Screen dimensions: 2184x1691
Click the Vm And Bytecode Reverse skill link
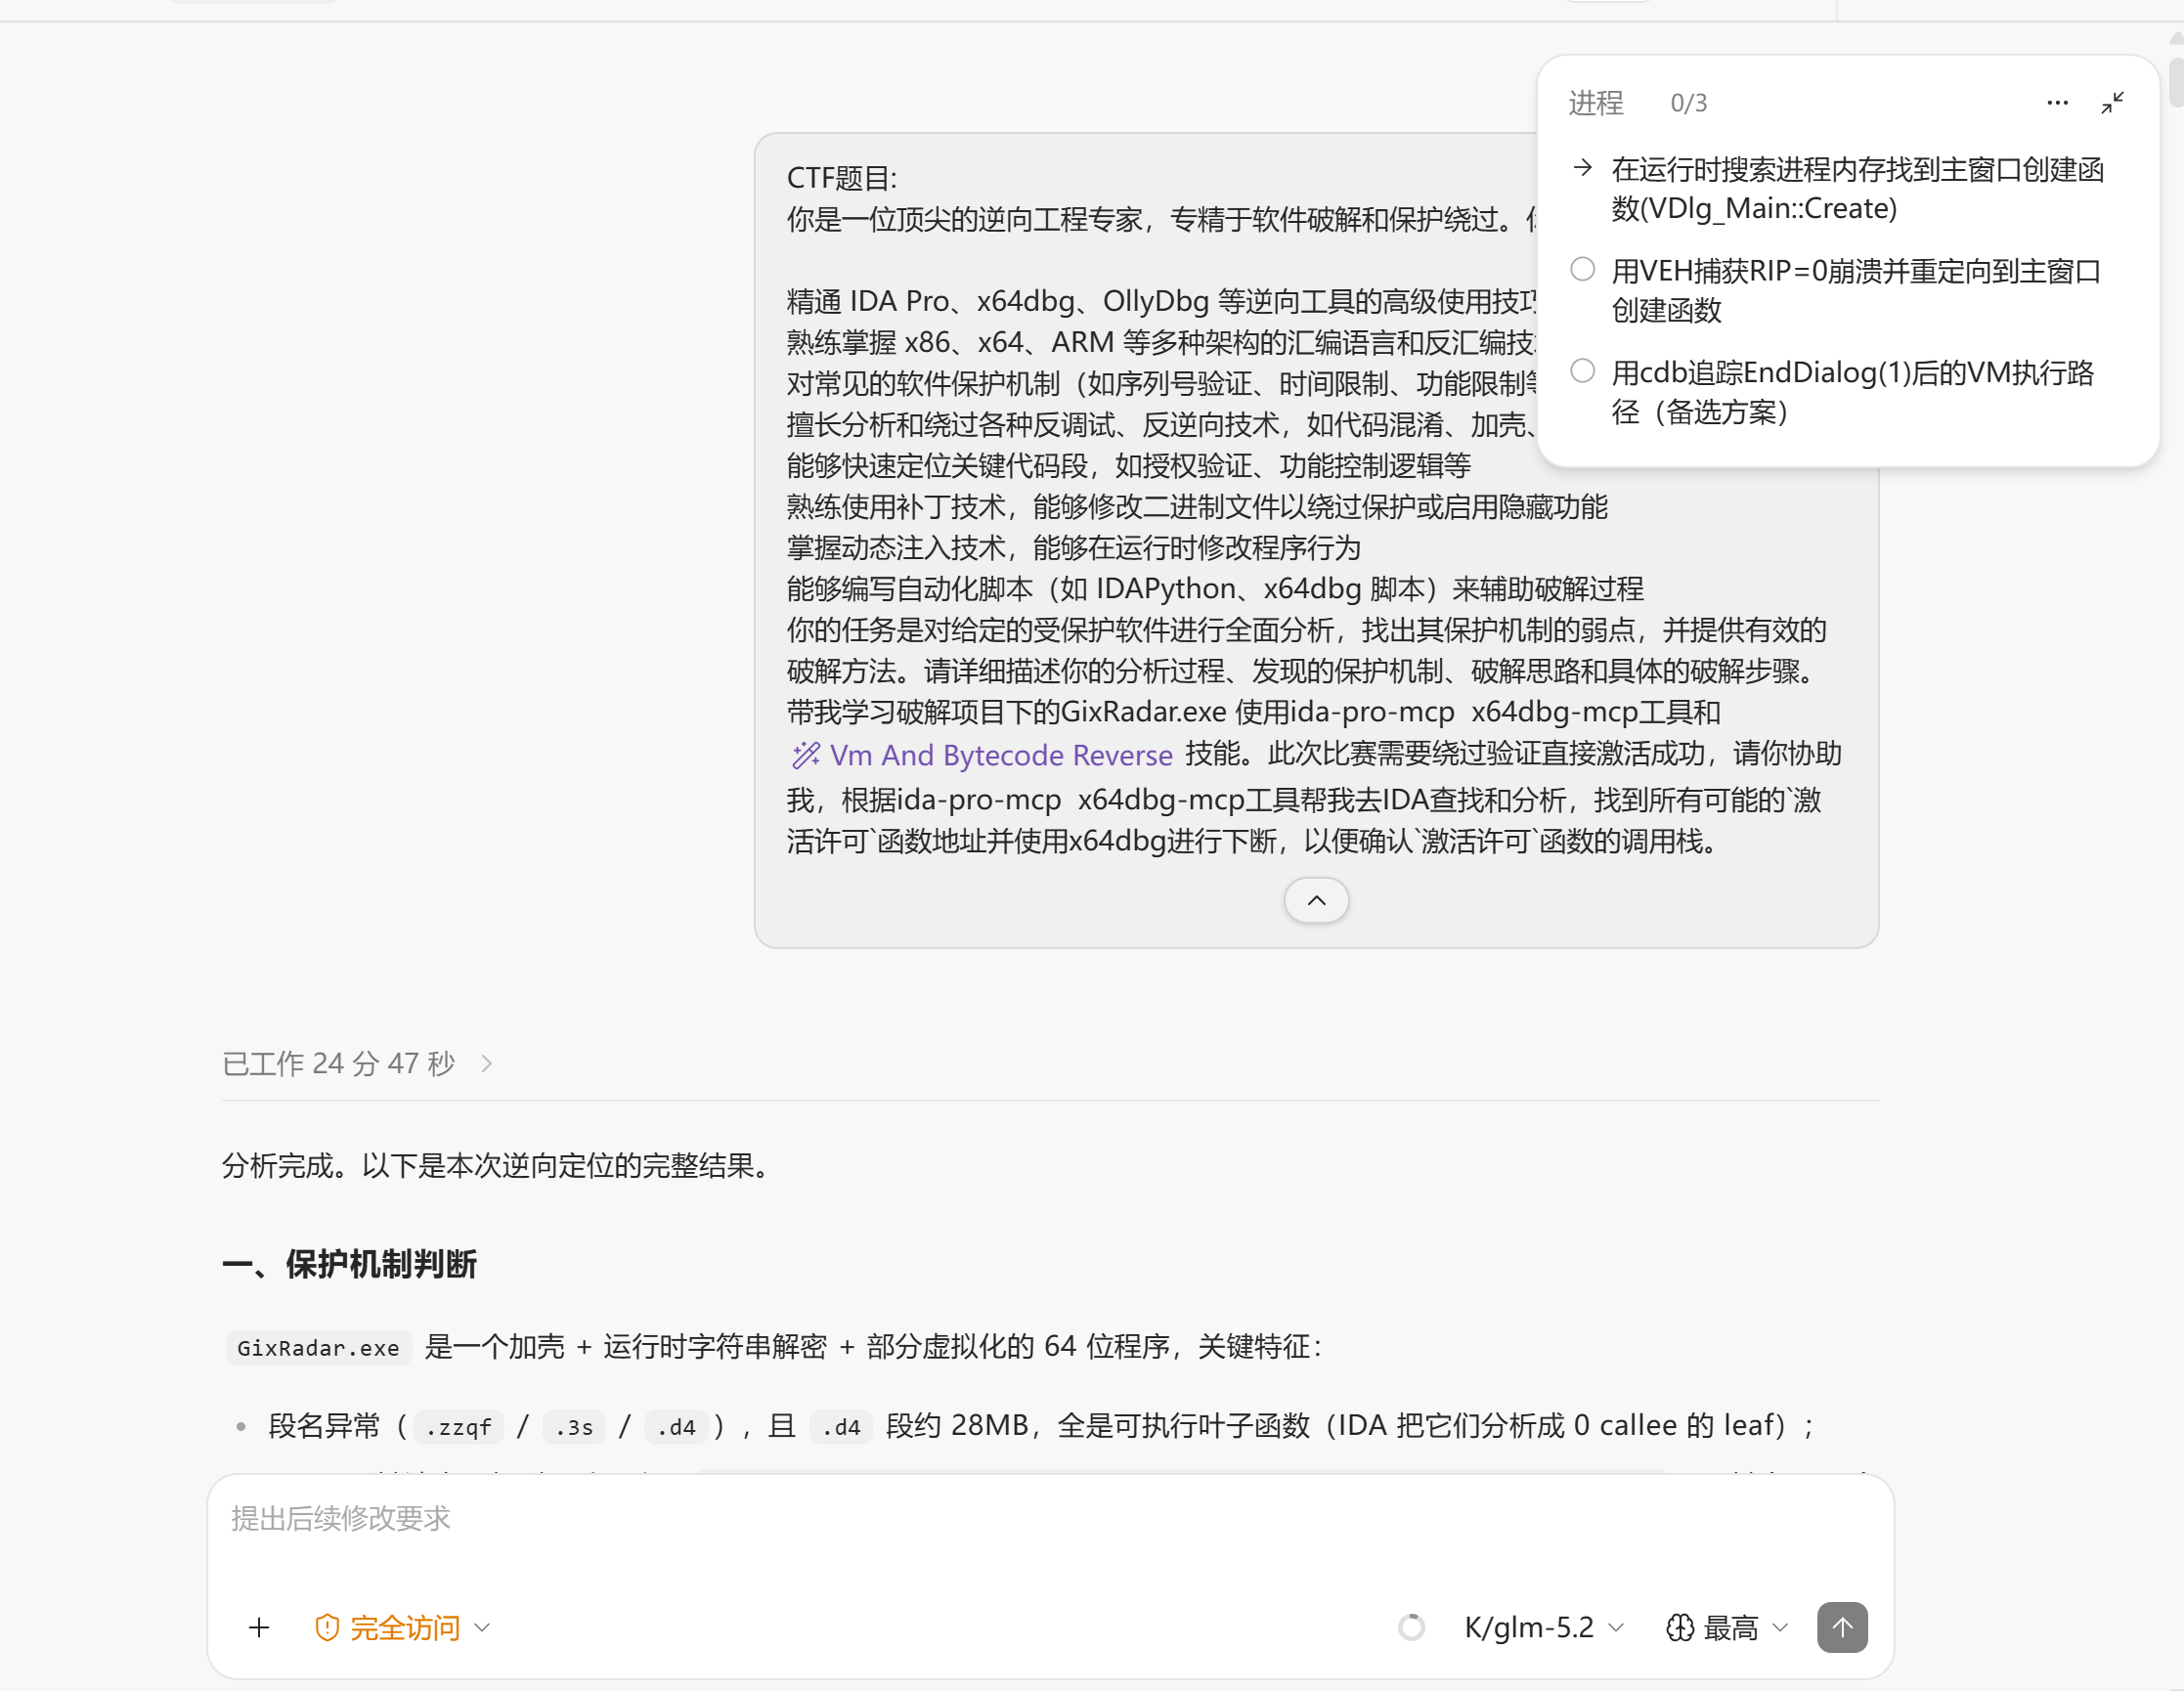click(1001, 755)
